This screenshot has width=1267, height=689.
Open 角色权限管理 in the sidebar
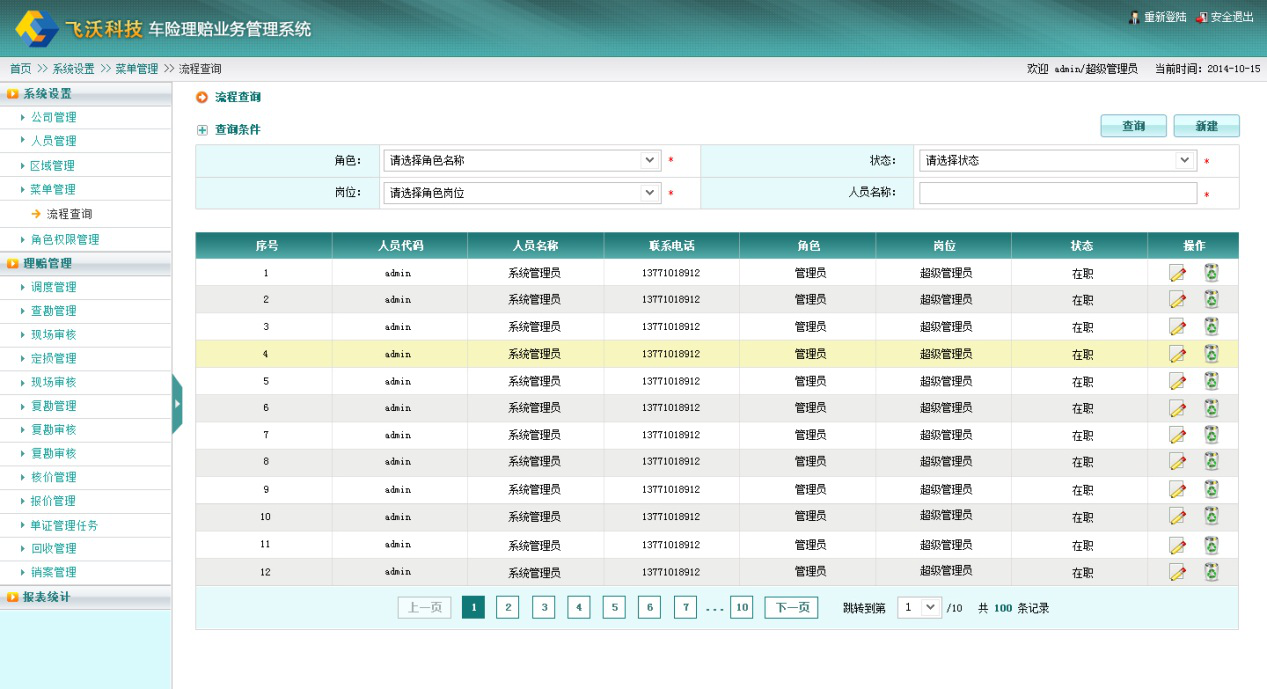coord(65,239)
